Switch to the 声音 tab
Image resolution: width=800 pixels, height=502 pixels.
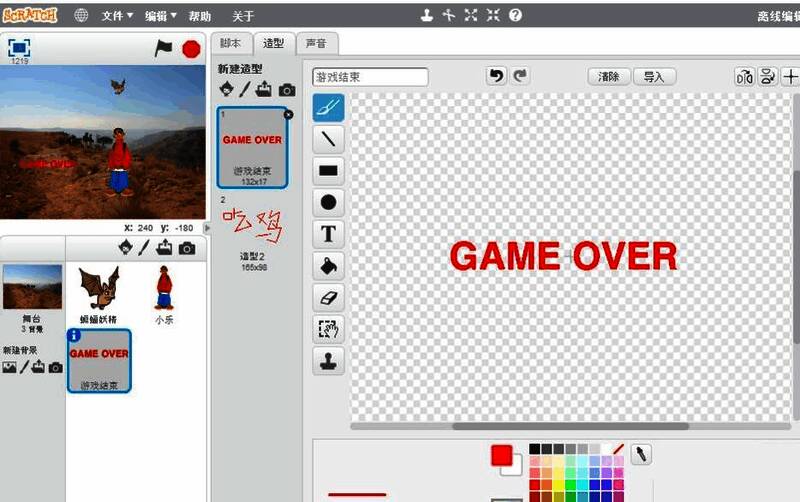pos(316,43)
